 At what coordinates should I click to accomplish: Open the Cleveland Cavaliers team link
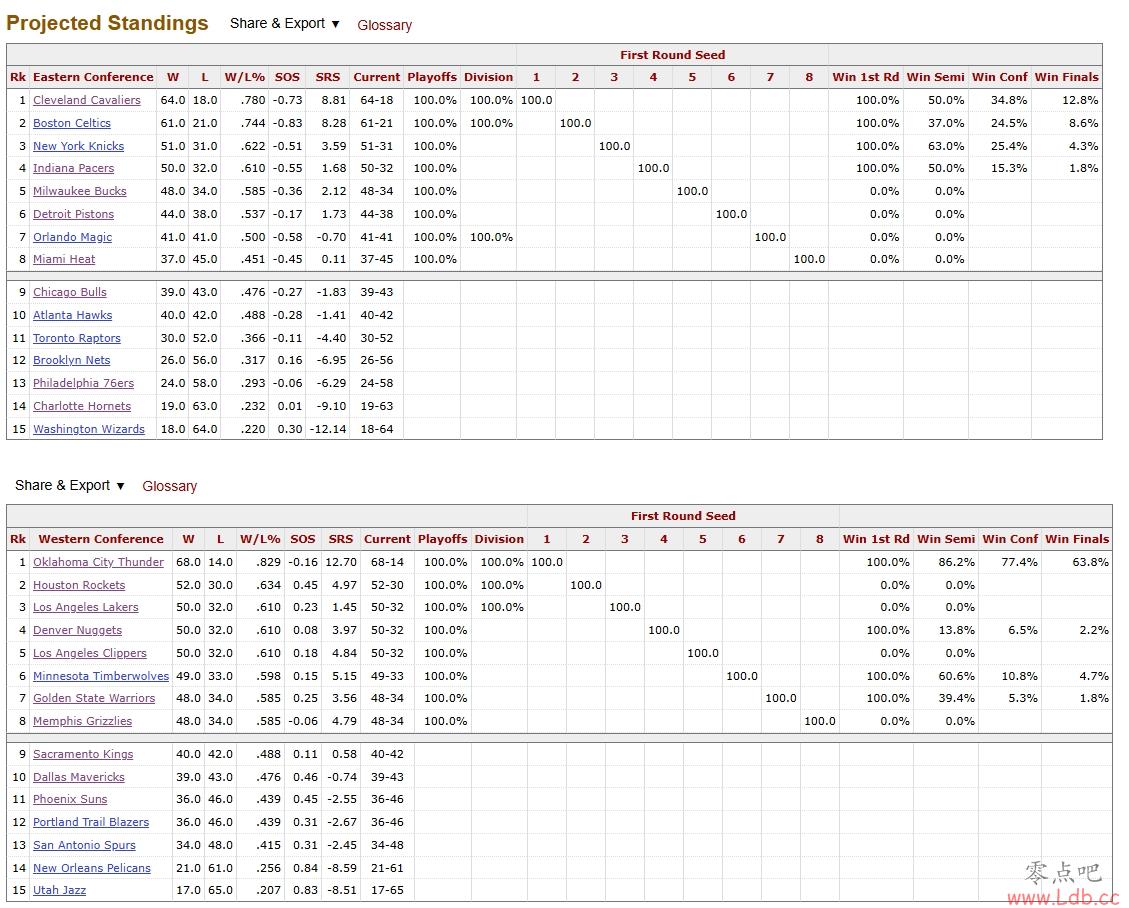pos(86,100)
